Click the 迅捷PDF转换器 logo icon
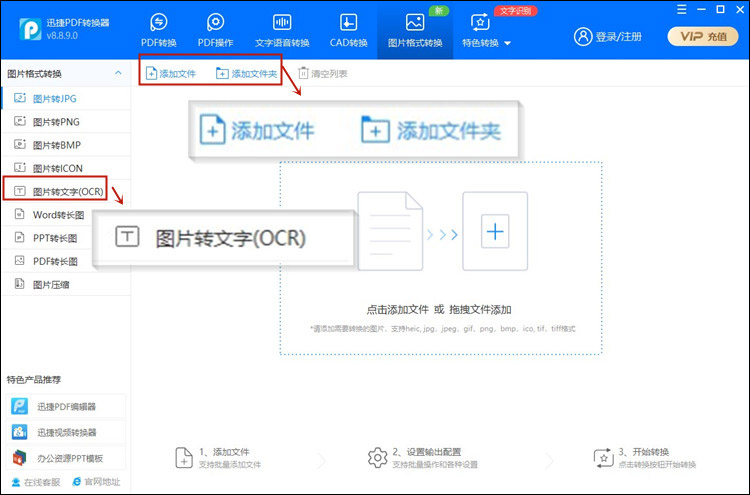The height and width of the screenshot is (495, 750). [x=30, y=29]
